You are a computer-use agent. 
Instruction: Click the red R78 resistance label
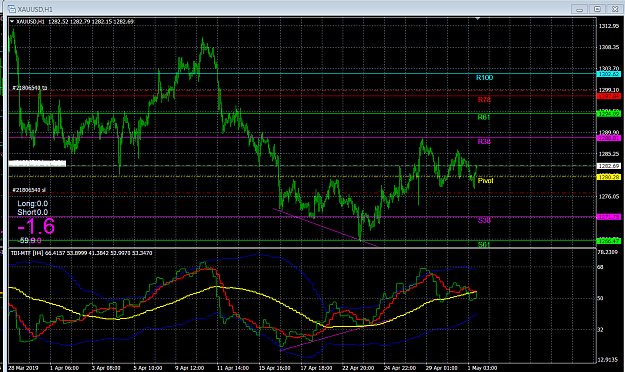[484, 100]
